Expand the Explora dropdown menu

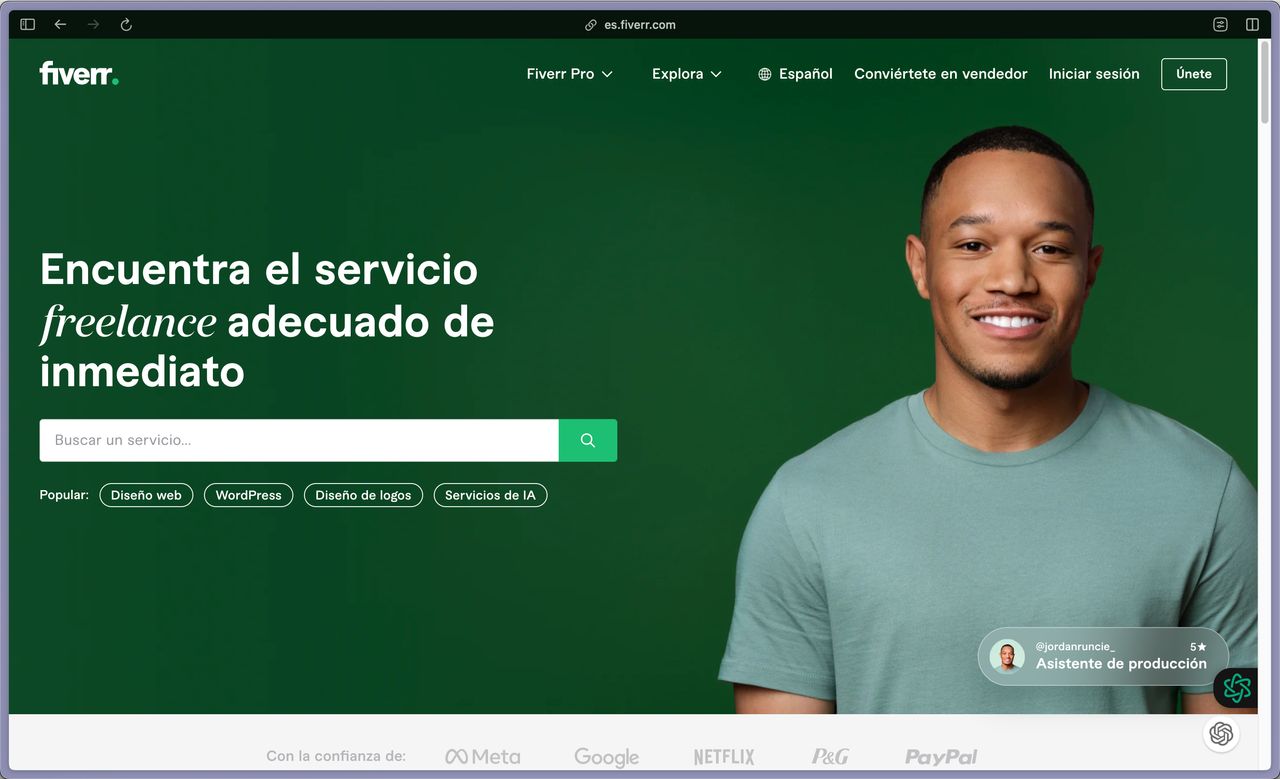[687, 74]
